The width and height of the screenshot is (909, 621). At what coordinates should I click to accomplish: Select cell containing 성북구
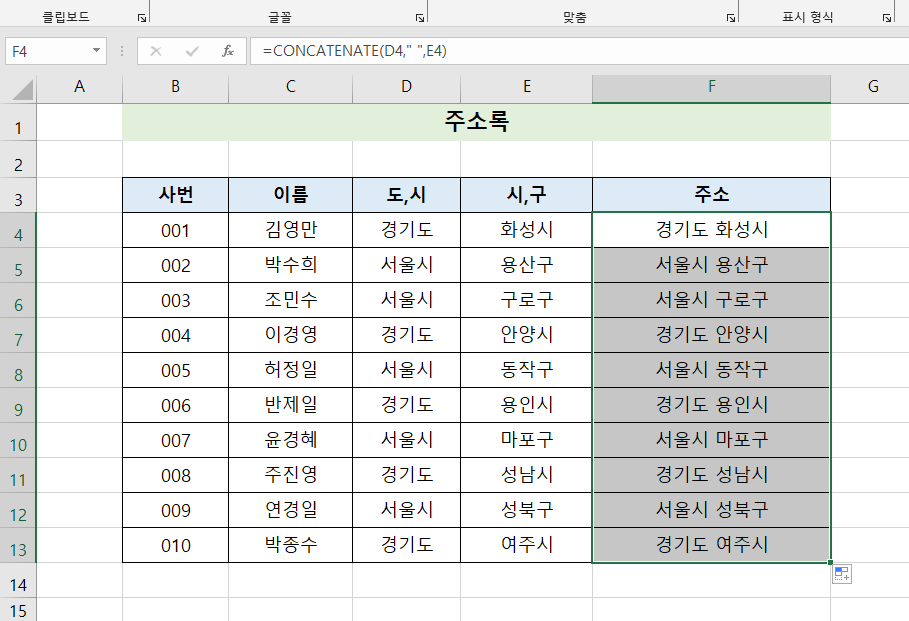[x=526, y=510]
